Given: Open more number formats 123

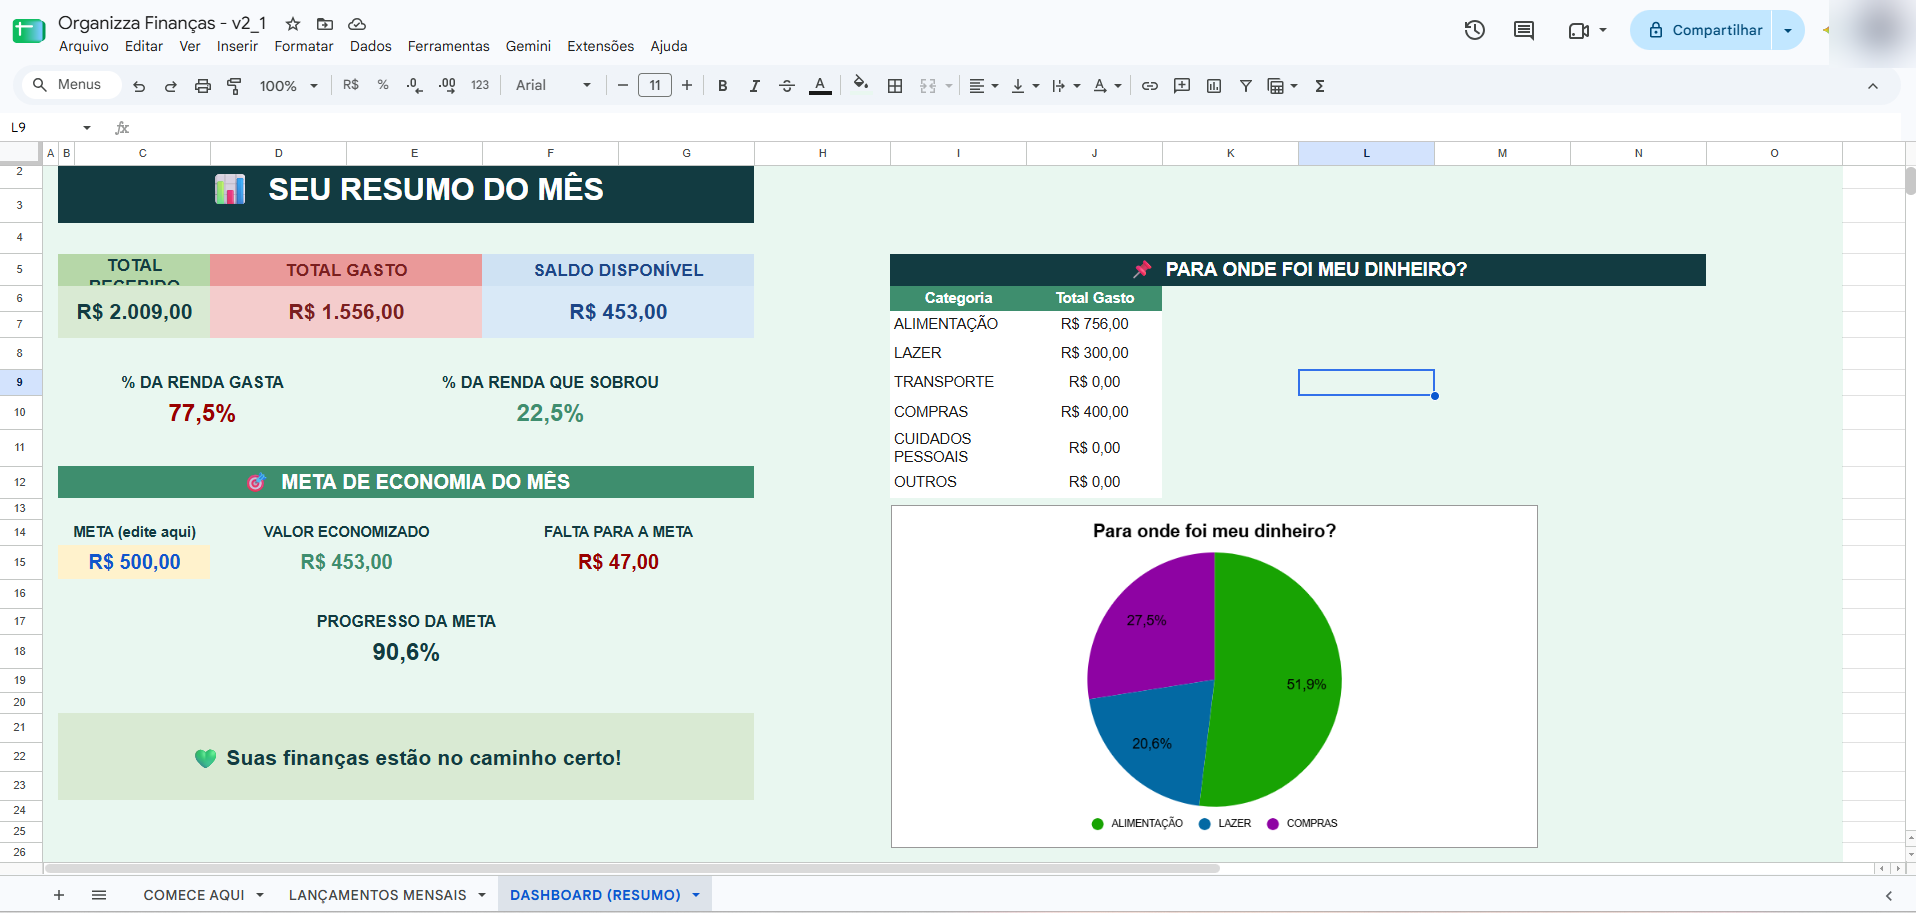Looking at the screenshot, I should pyautogui.click(x=480, y=86).
